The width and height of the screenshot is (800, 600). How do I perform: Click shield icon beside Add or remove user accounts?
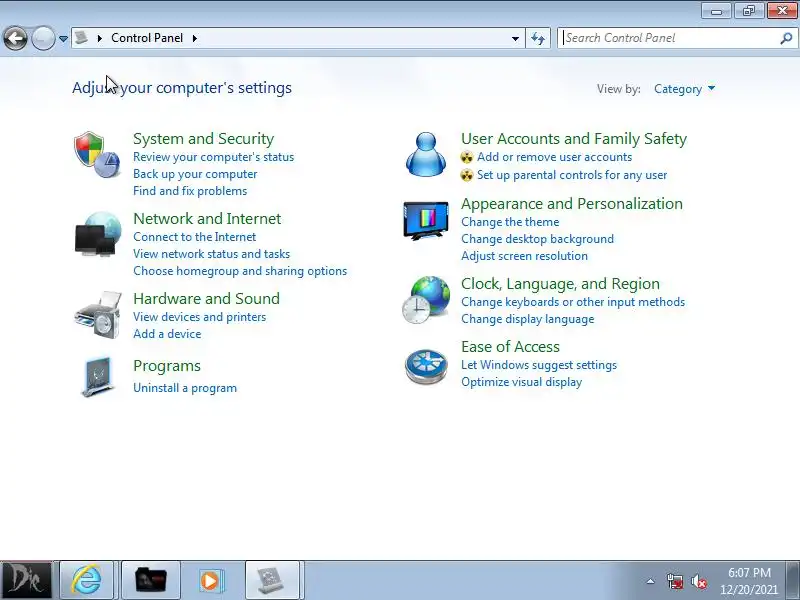point(467,157)
